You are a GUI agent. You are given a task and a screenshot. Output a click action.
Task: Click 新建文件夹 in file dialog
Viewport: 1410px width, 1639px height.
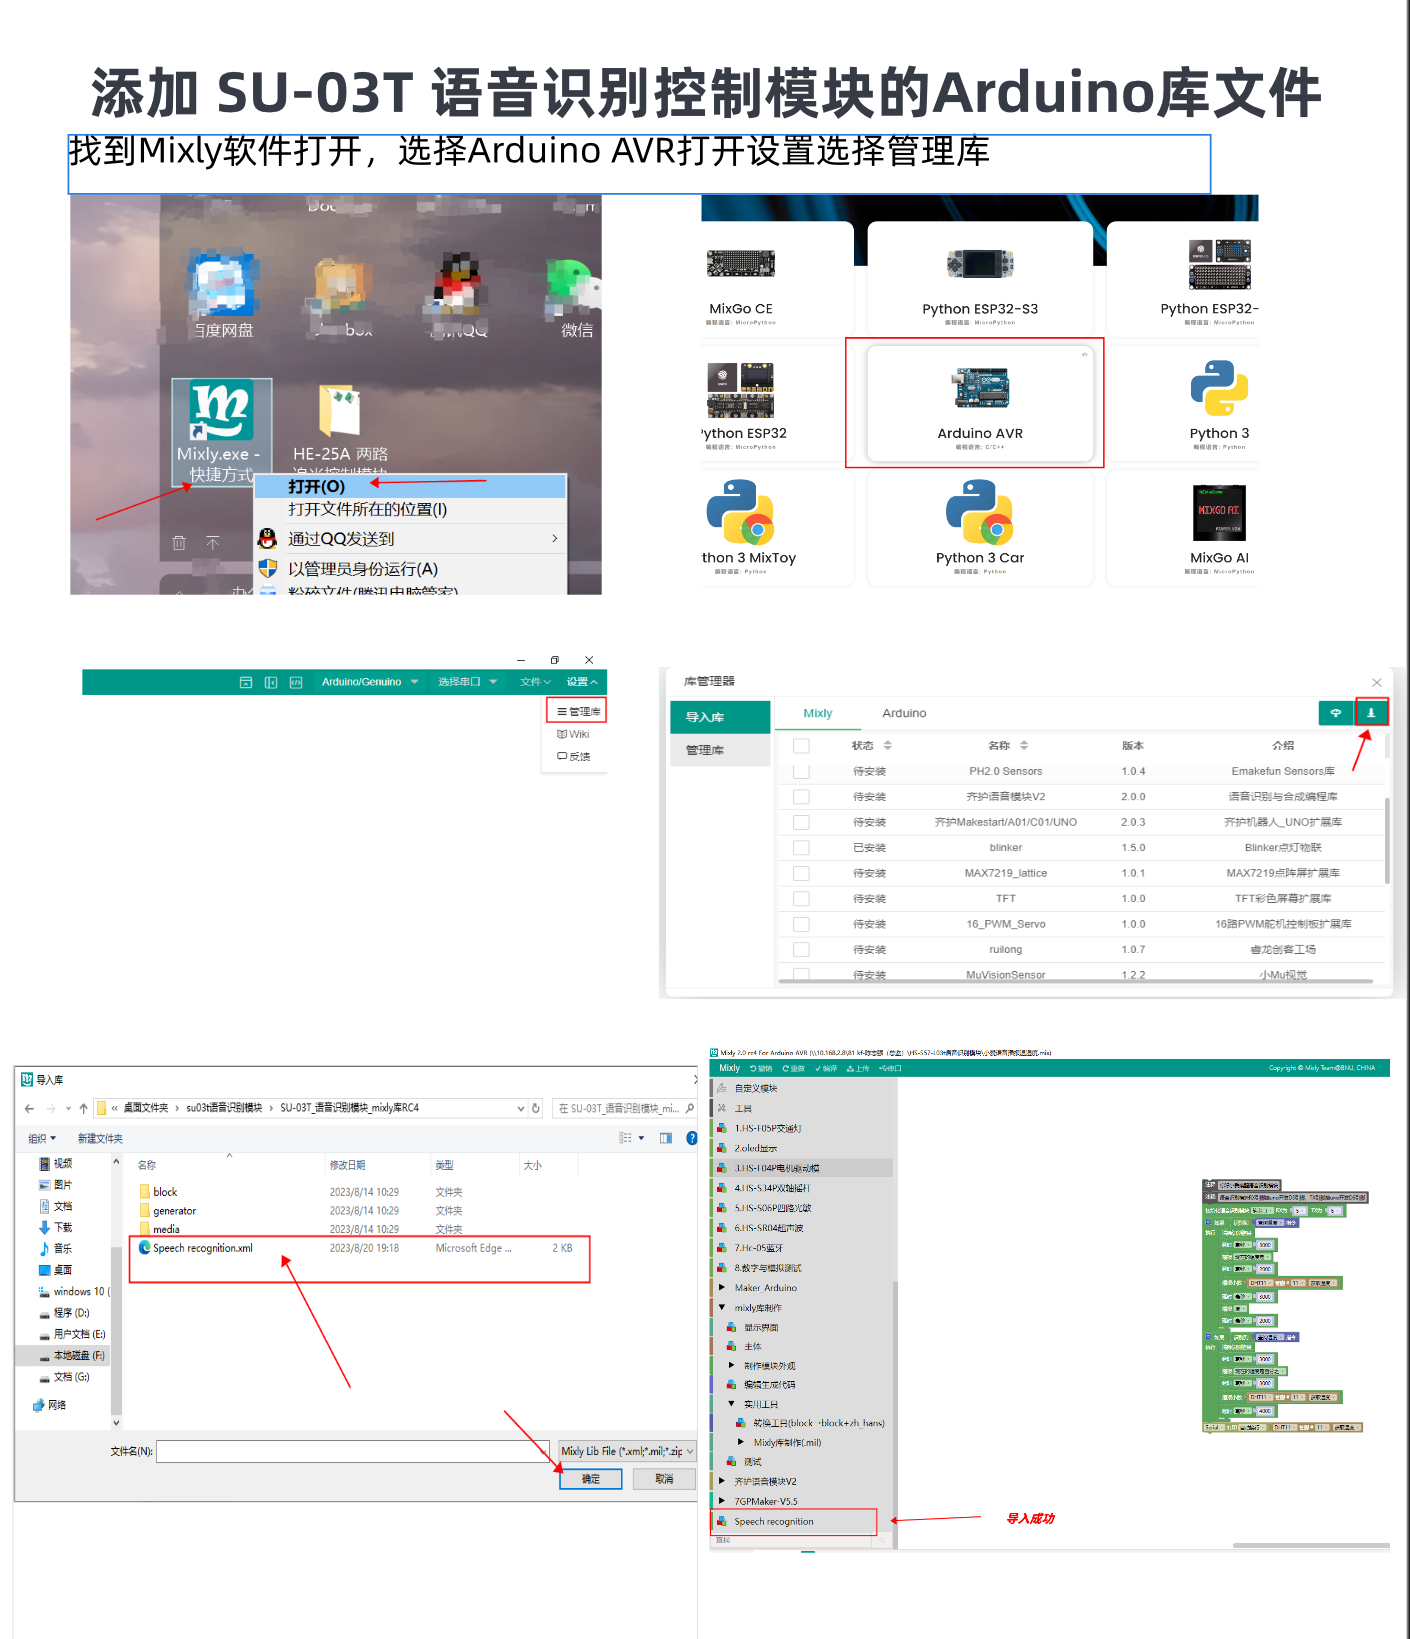tap(100, 1138)
